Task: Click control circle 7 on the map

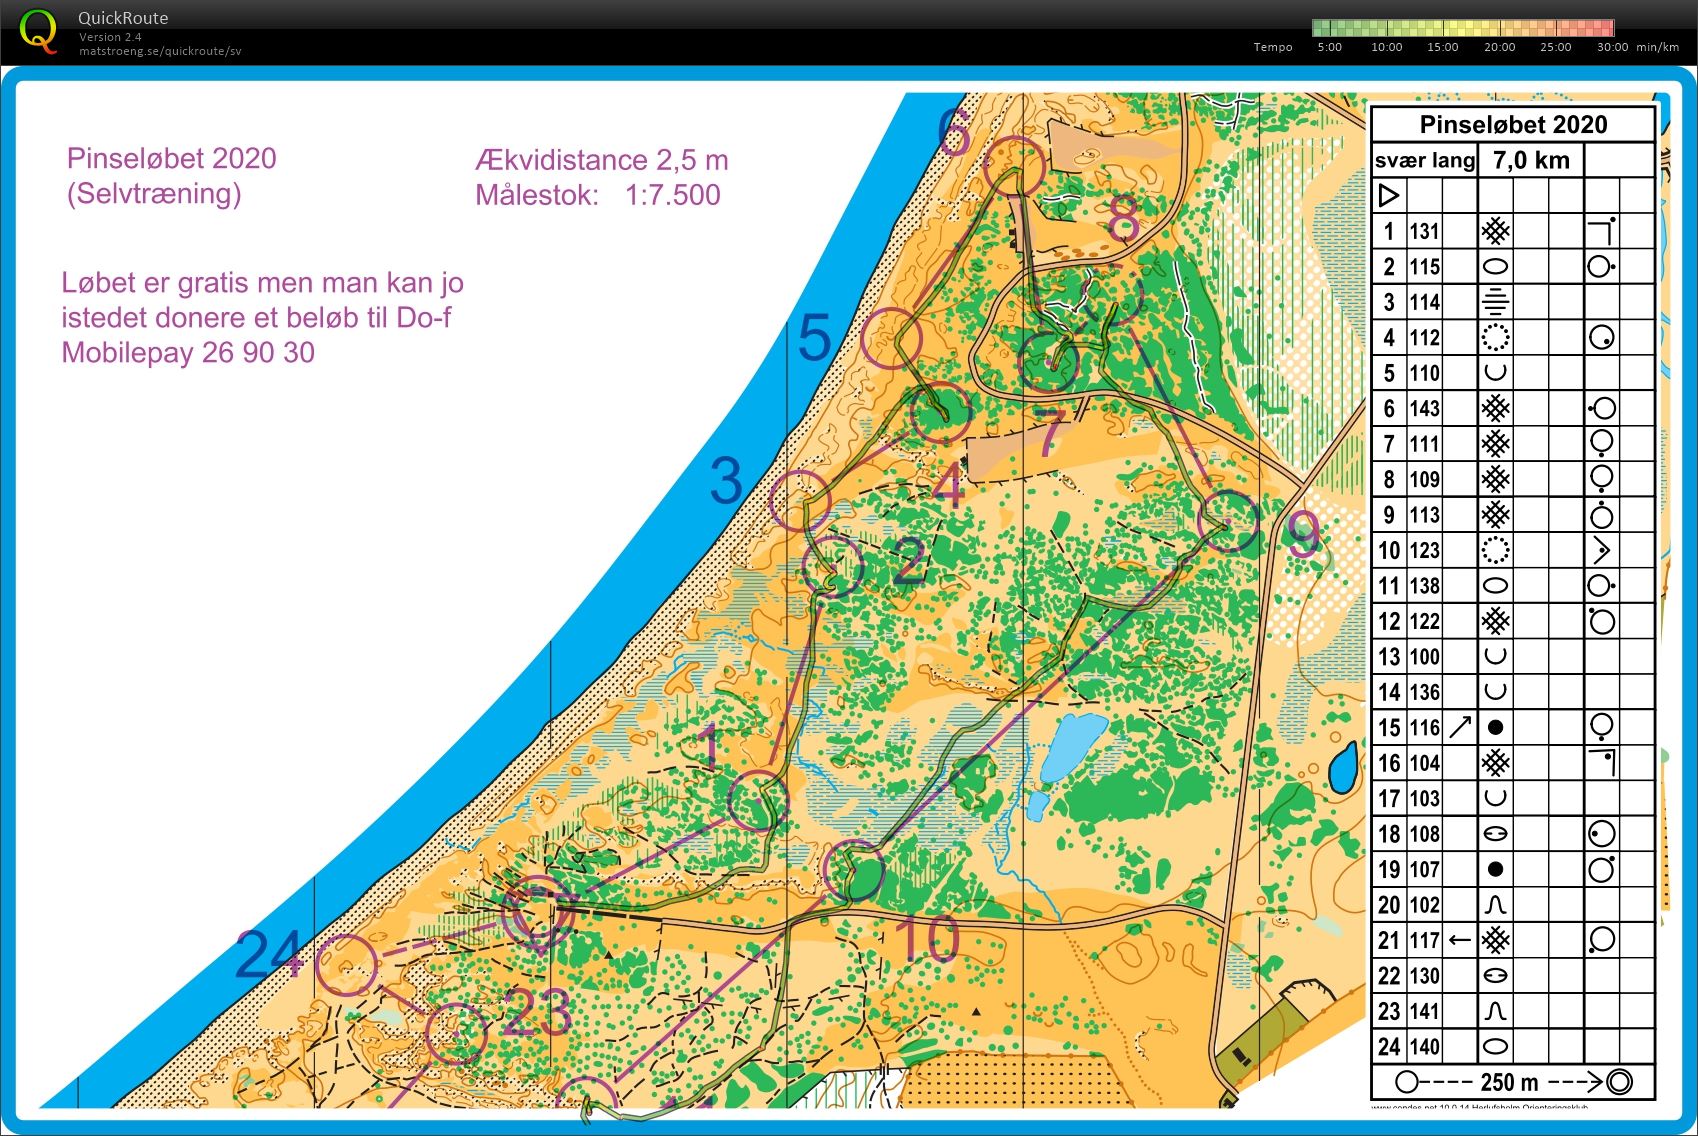Action: coord(1048,362)
